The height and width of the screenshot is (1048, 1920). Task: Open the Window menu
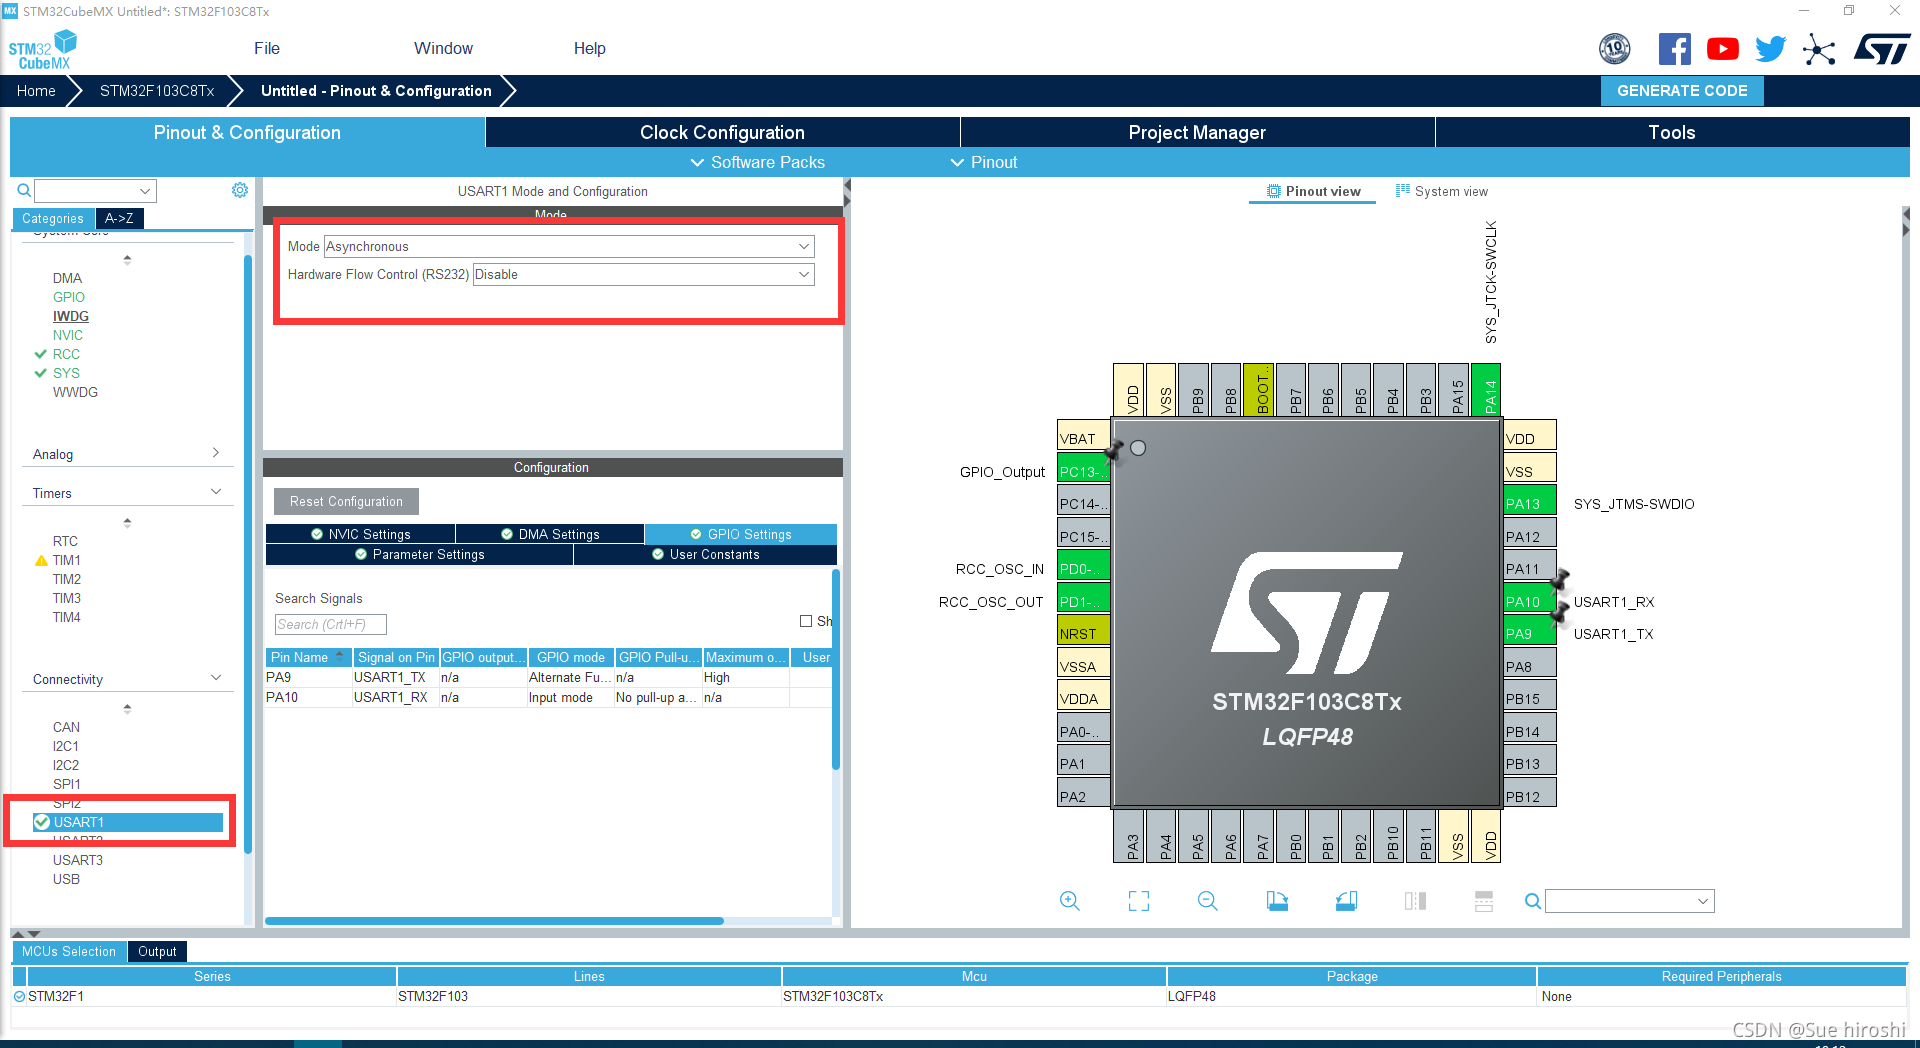(443, 48)
